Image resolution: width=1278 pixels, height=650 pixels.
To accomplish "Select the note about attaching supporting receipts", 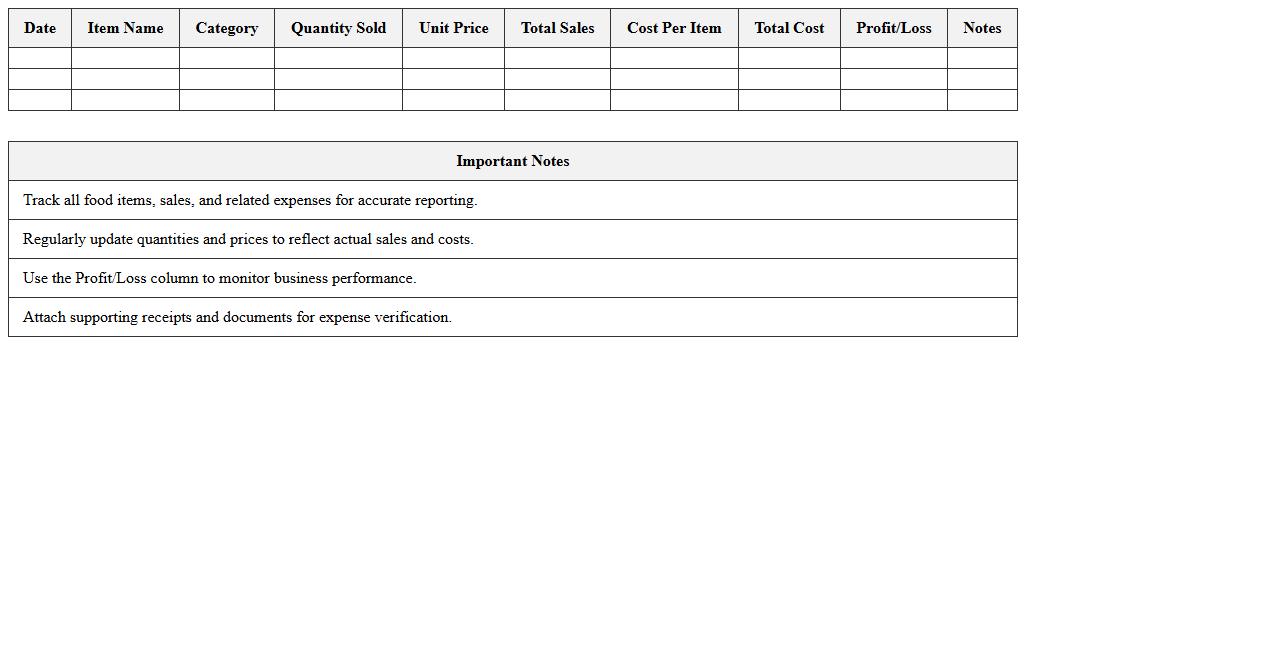I will click(237, 317).
